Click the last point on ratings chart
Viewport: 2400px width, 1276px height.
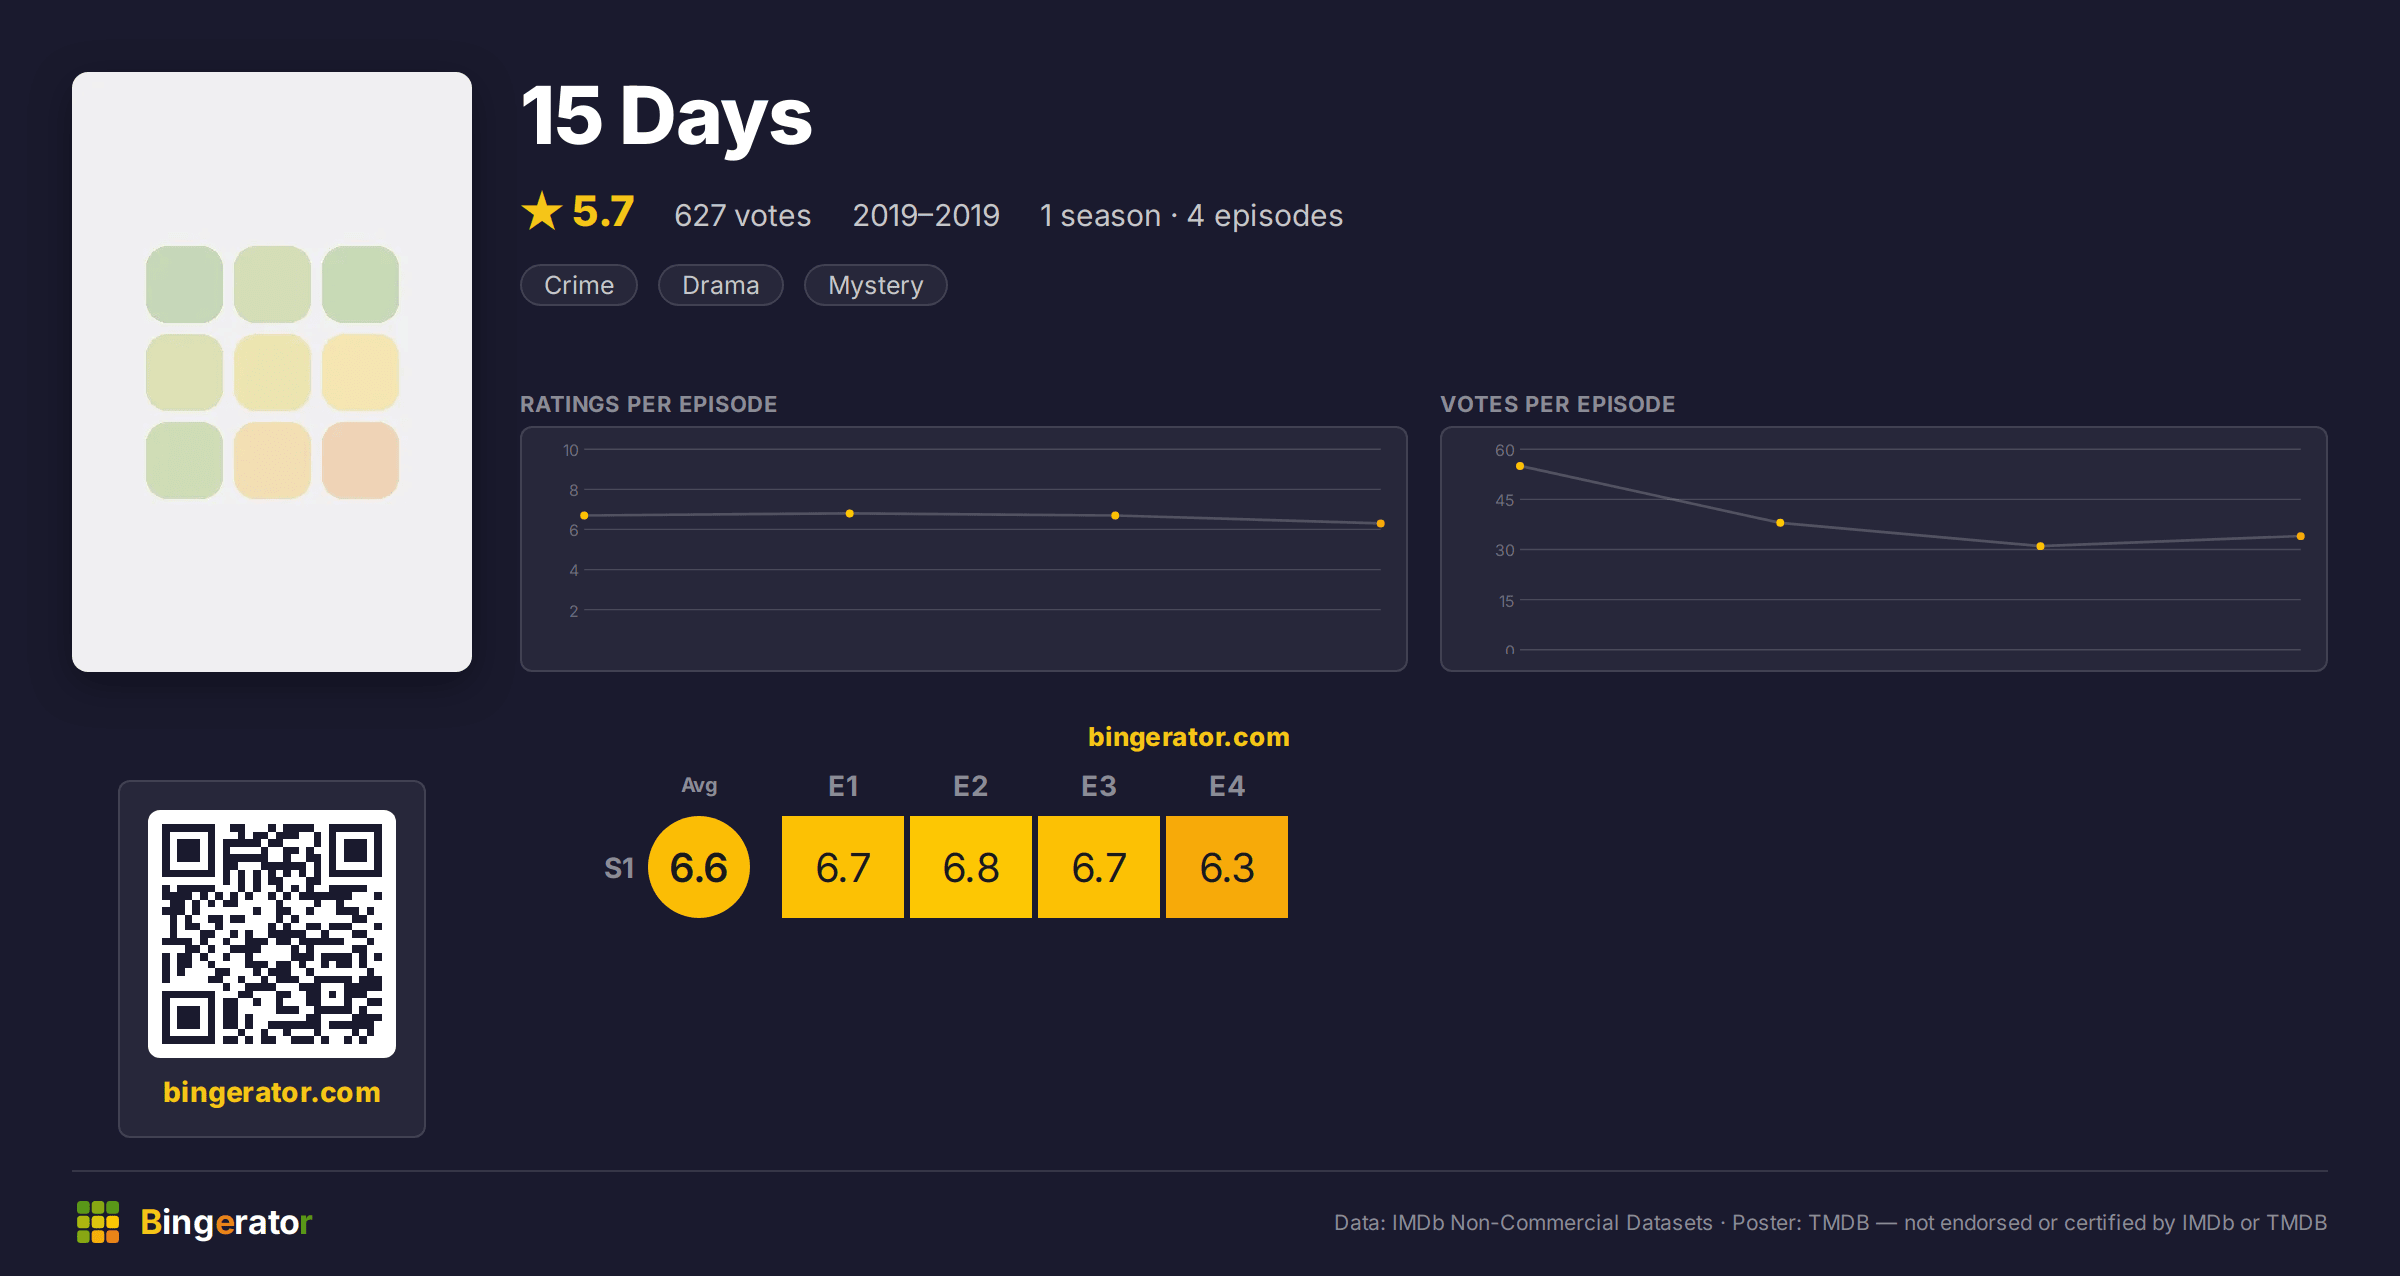(x=1381, y=524)
